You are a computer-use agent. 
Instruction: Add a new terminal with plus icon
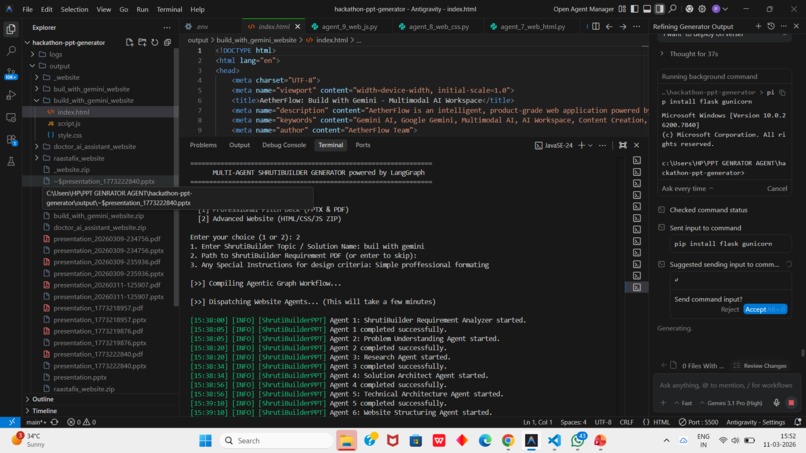click(581, 146)
